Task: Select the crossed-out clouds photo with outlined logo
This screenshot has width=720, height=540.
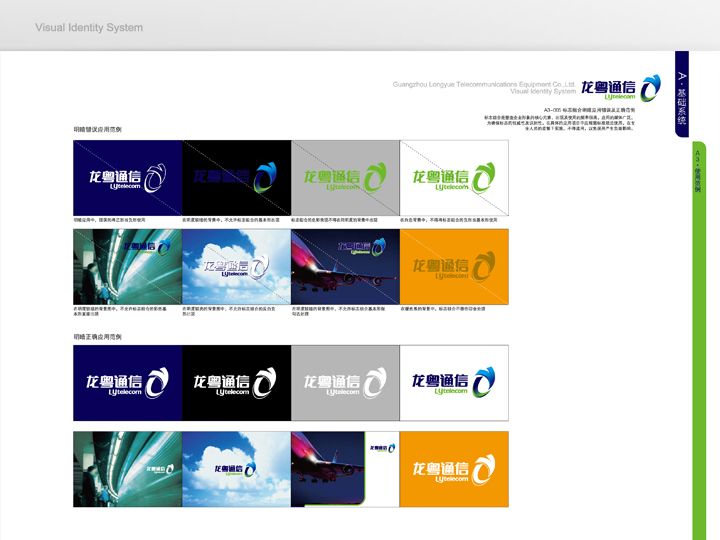Action: 236,267
